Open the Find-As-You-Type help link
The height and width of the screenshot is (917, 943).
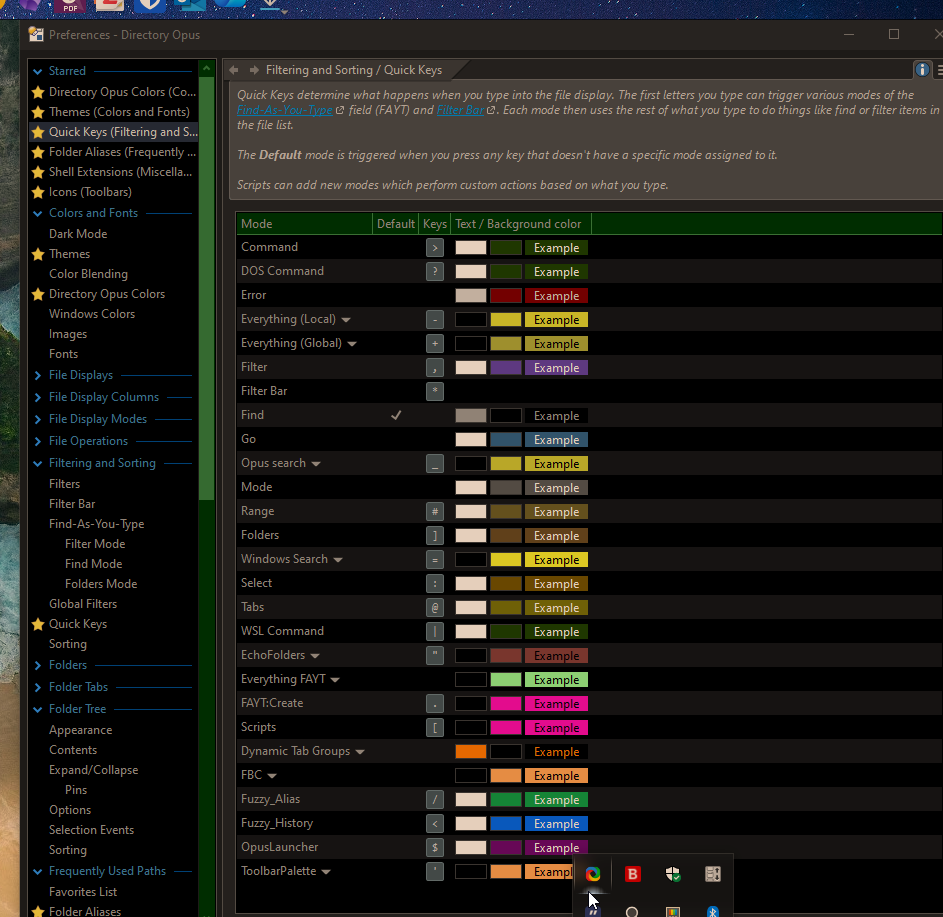[x=284, y=110]
